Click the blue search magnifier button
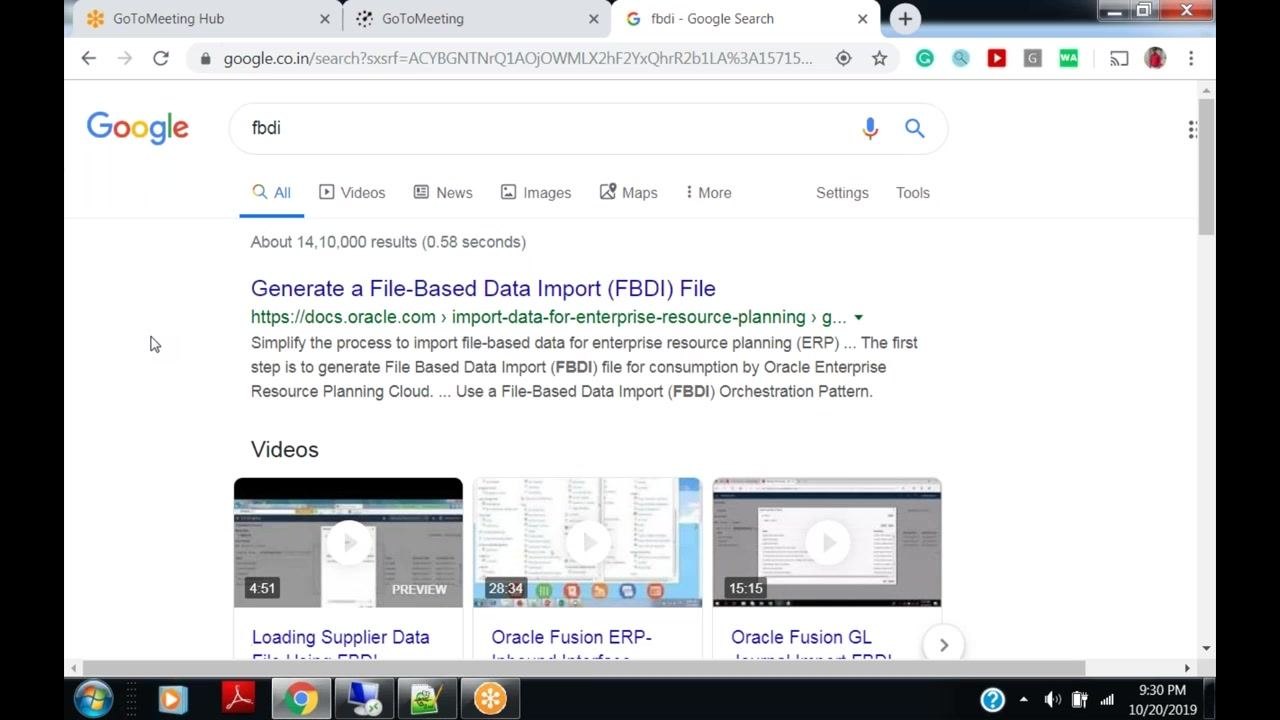 tap(914, 128)
